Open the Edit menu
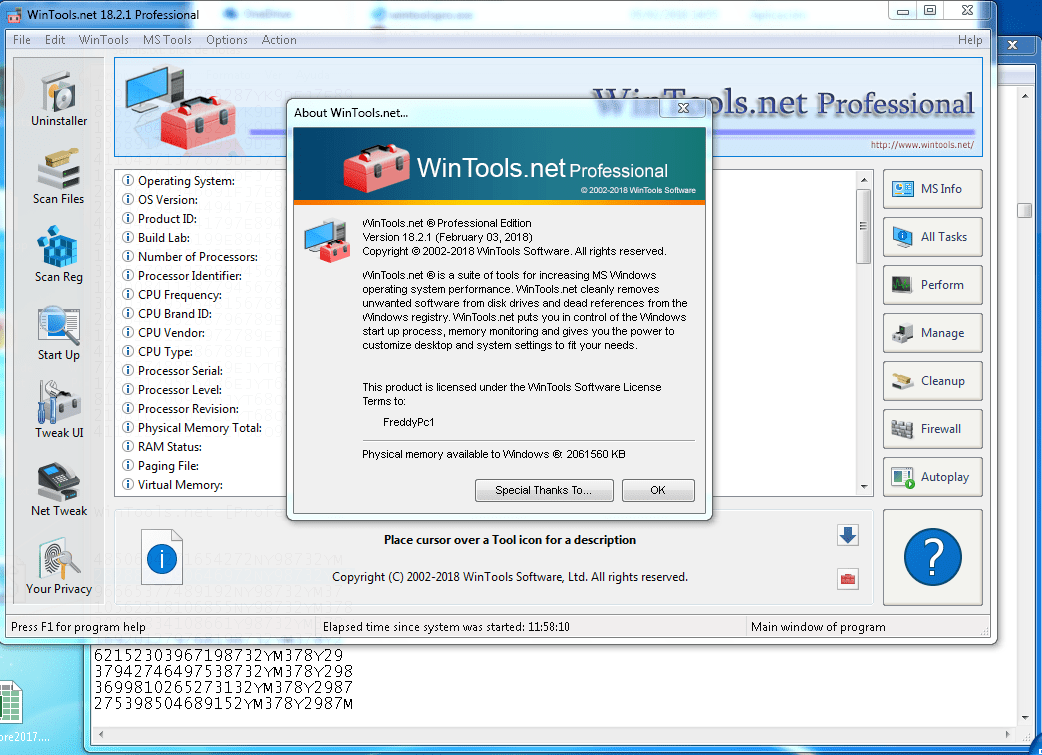 55,40
